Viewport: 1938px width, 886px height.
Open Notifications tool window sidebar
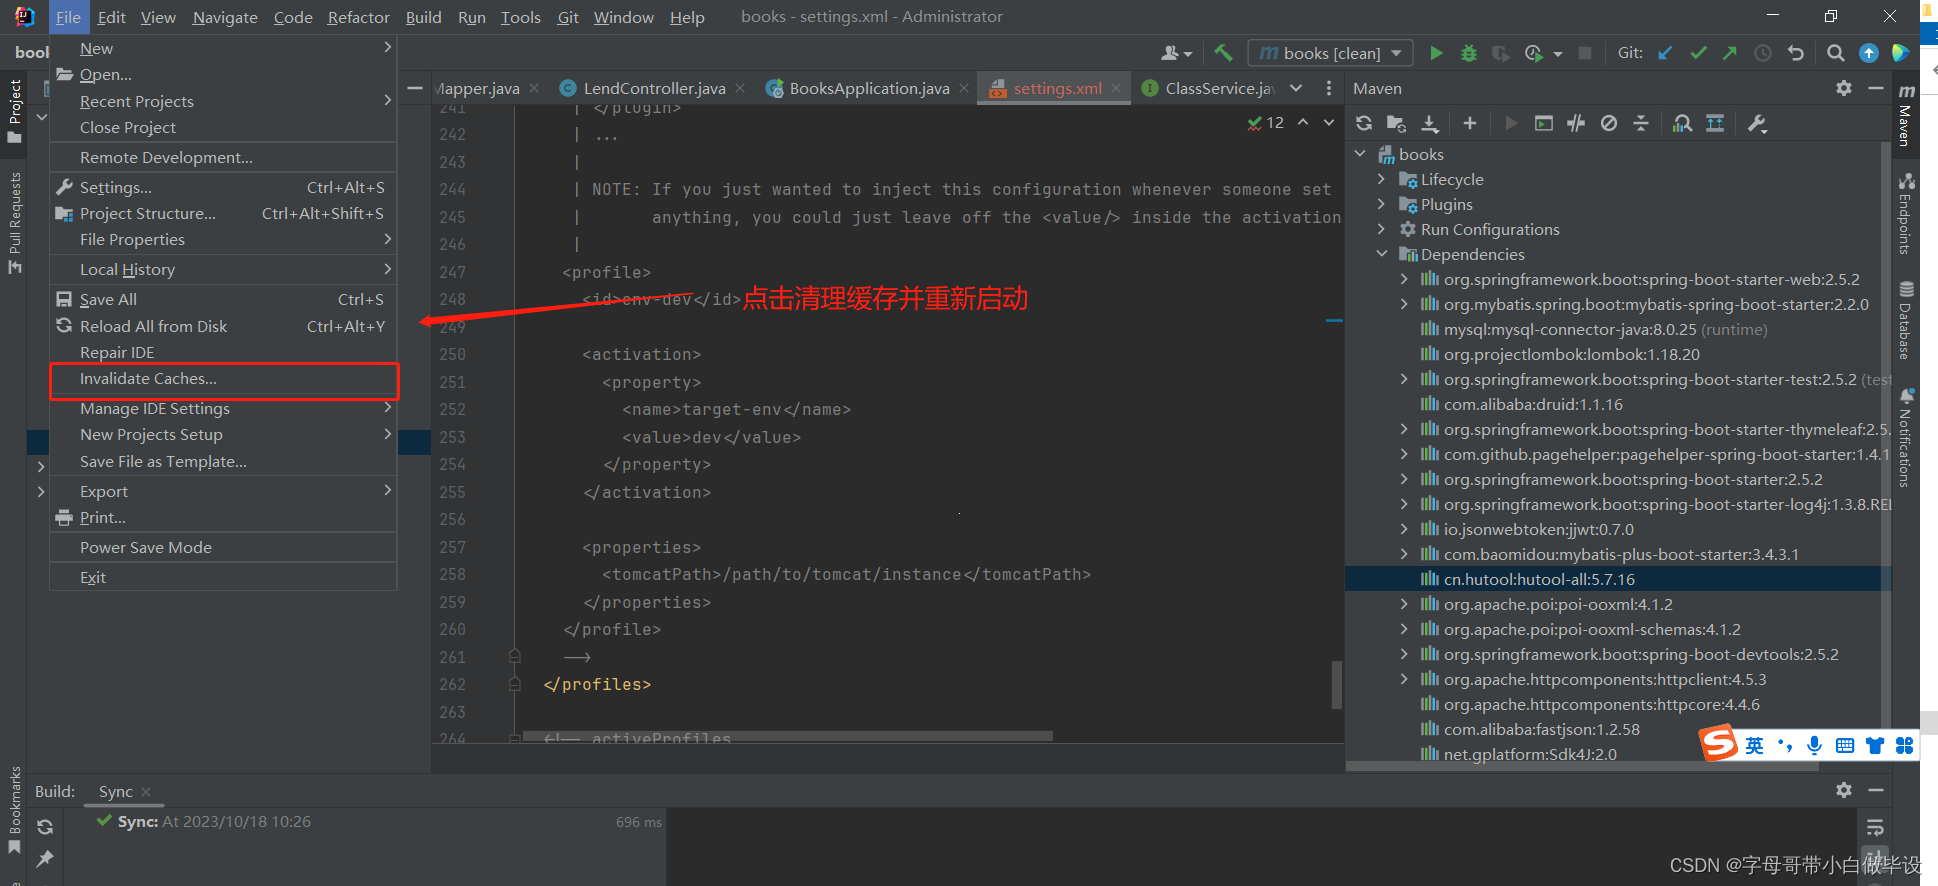click(1906, 437)
